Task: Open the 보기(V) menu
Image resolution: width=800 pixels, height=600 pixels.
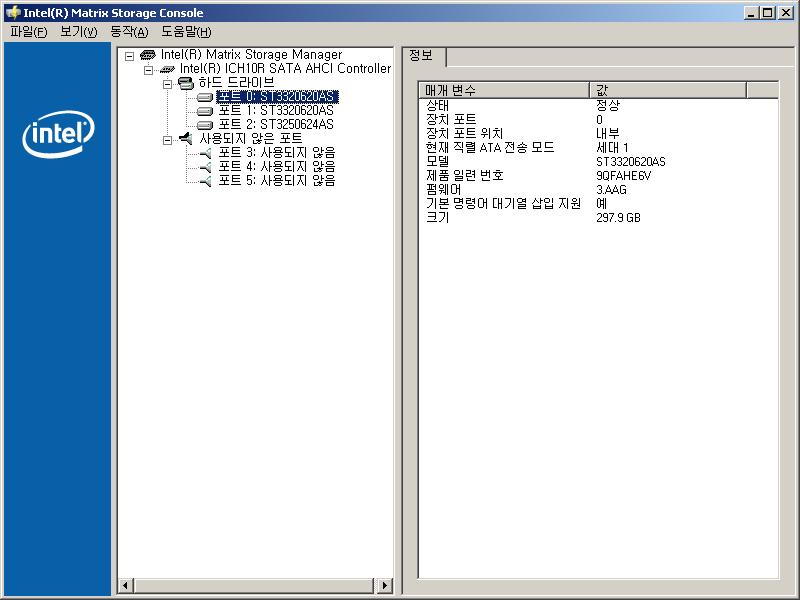Action: [79, 32]
